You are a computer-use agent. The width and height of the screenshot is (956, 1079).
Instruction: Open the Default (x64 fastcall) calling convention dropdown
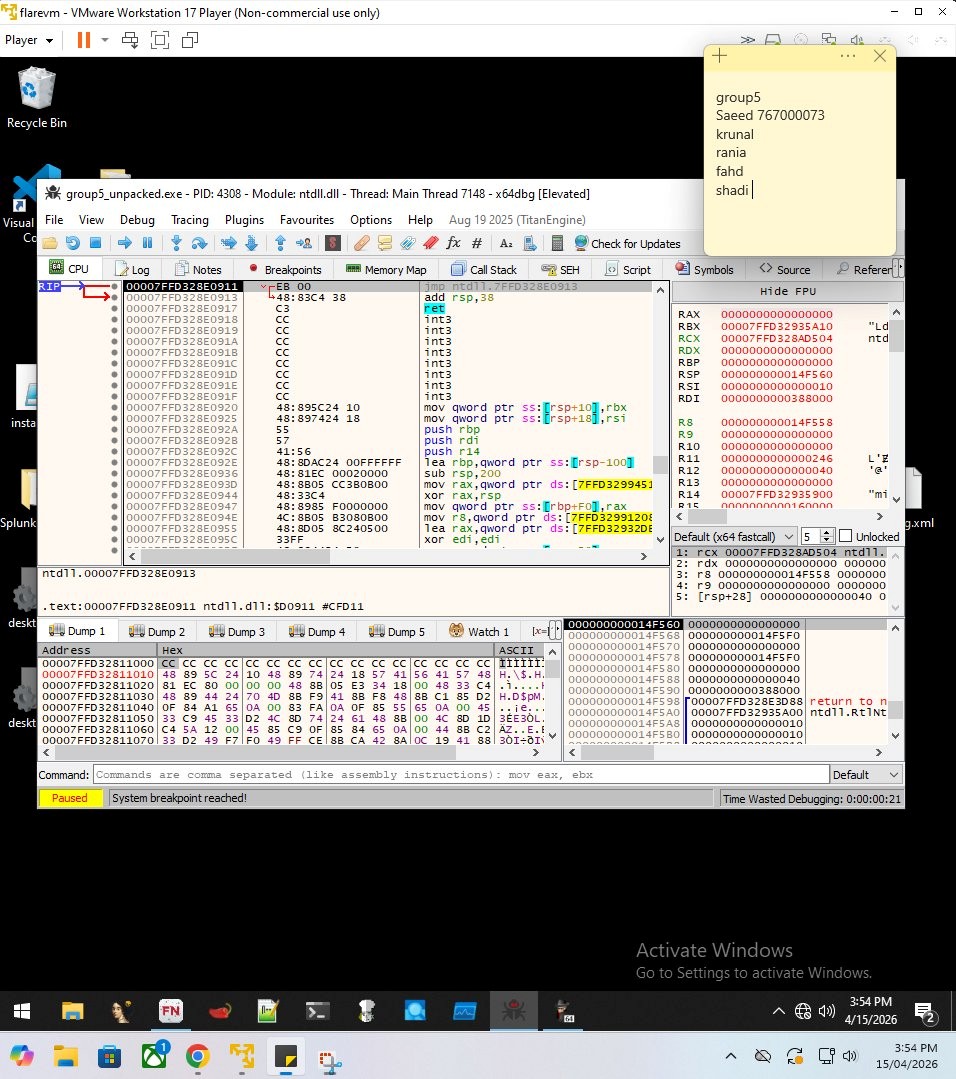[734, 536]
